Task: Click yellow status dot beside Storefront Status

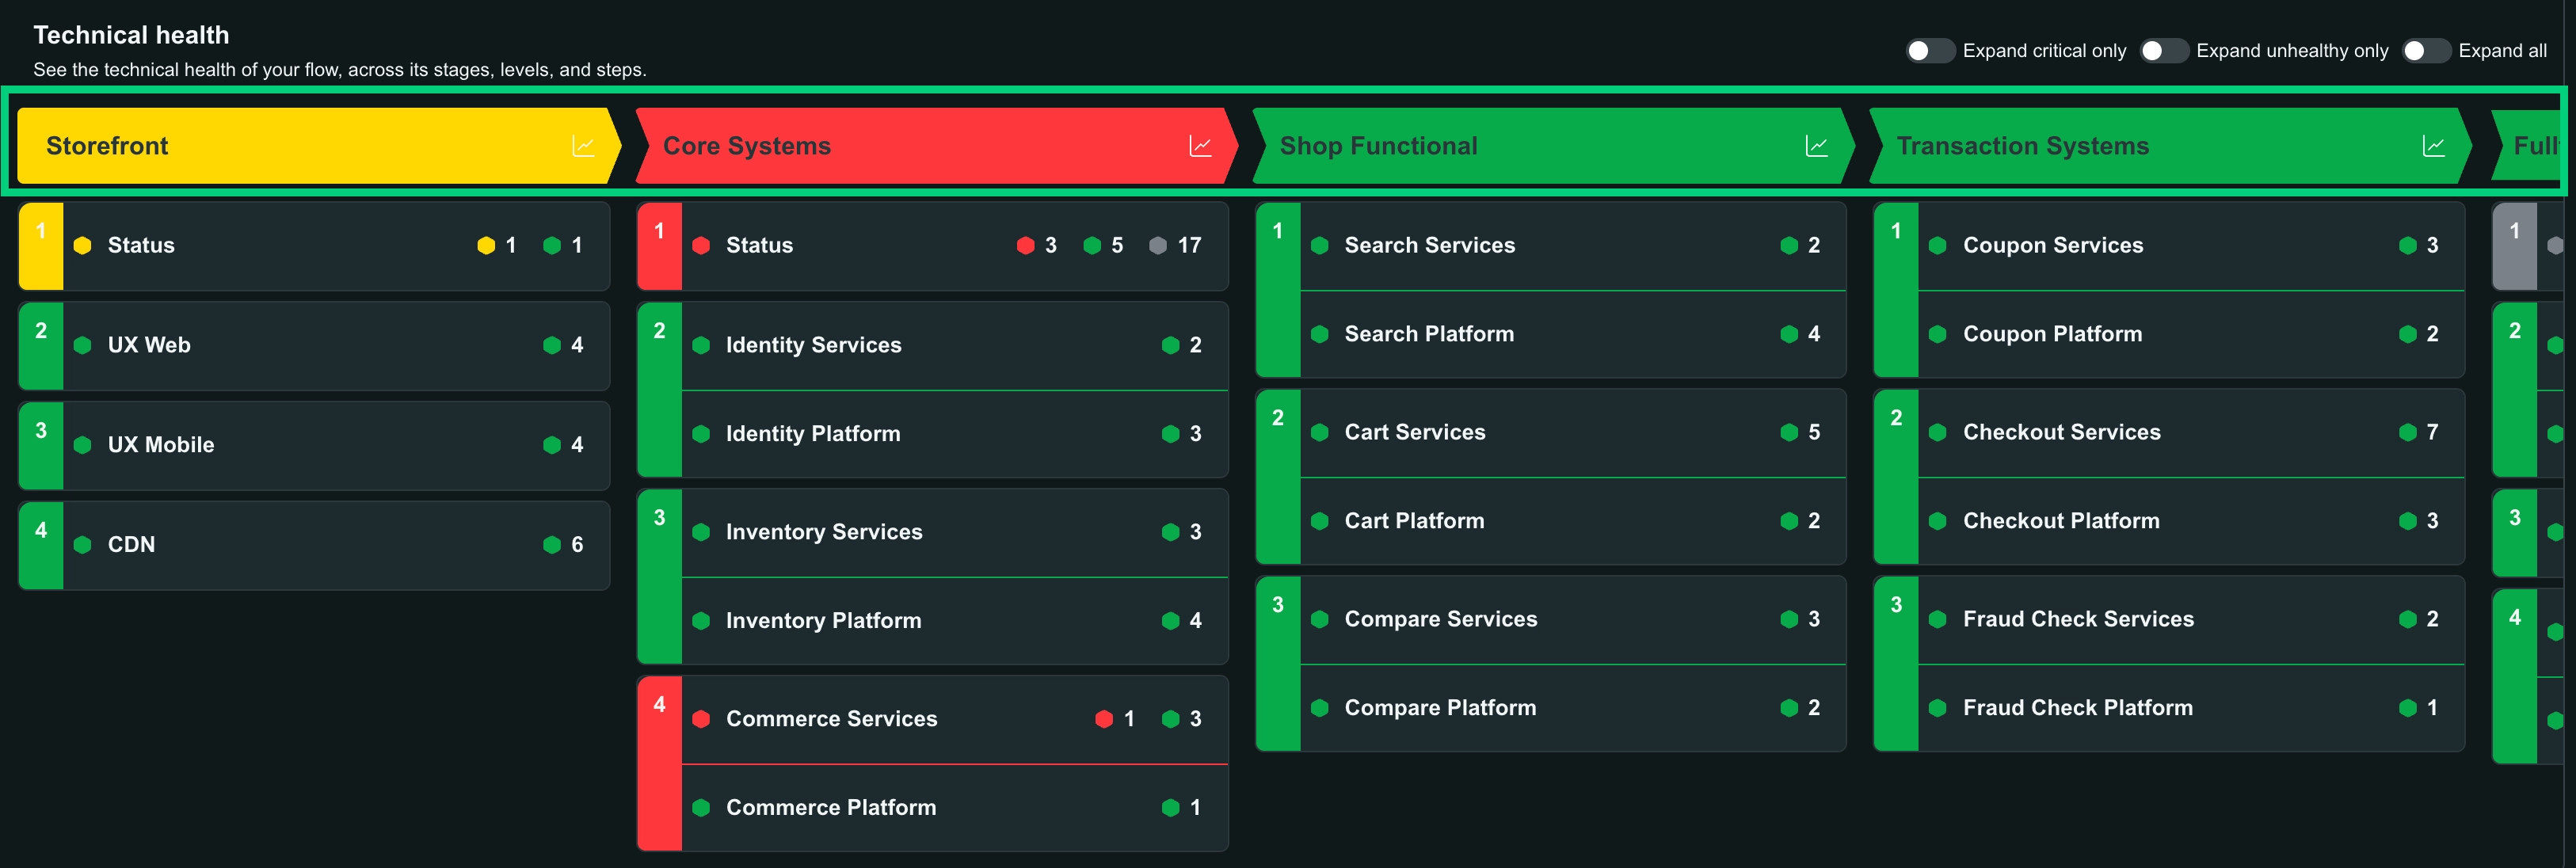Action: point(83,246)
